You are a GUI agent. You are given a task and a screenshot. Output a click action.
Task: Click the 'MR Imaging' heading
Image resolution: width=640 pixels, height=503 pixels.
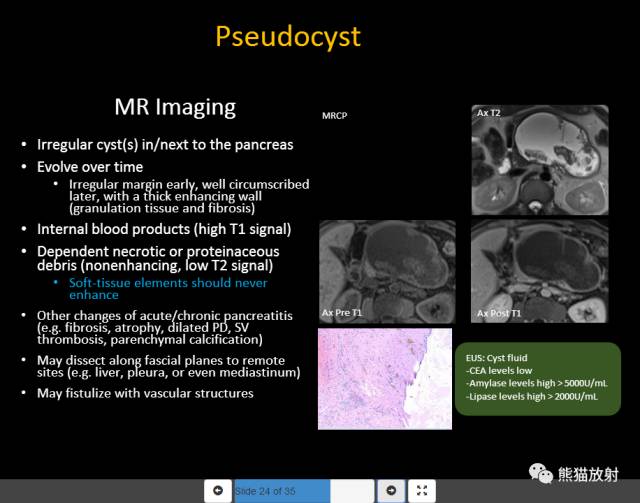tap(175, 107)
